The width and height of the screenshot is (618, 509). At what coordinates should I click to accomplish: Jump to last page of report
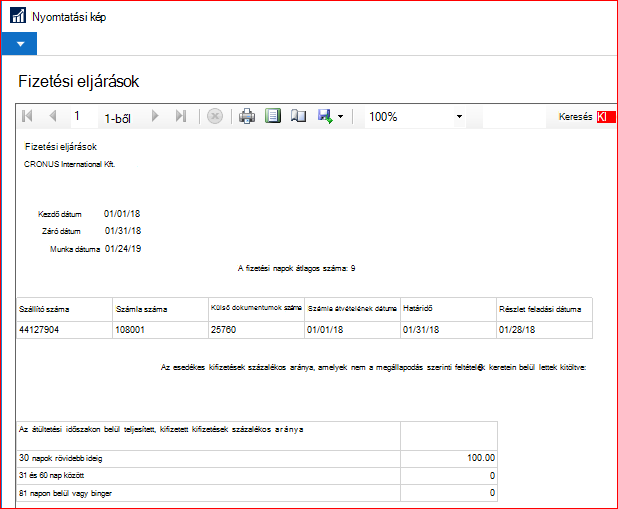point(181,116)
